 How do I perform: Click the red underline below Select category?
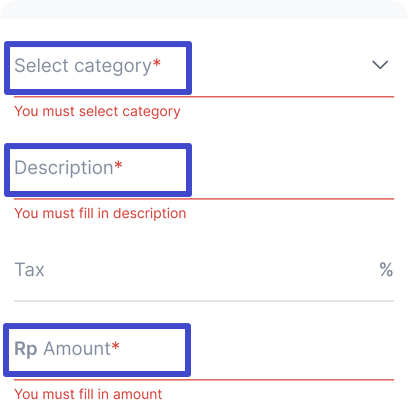204,97
